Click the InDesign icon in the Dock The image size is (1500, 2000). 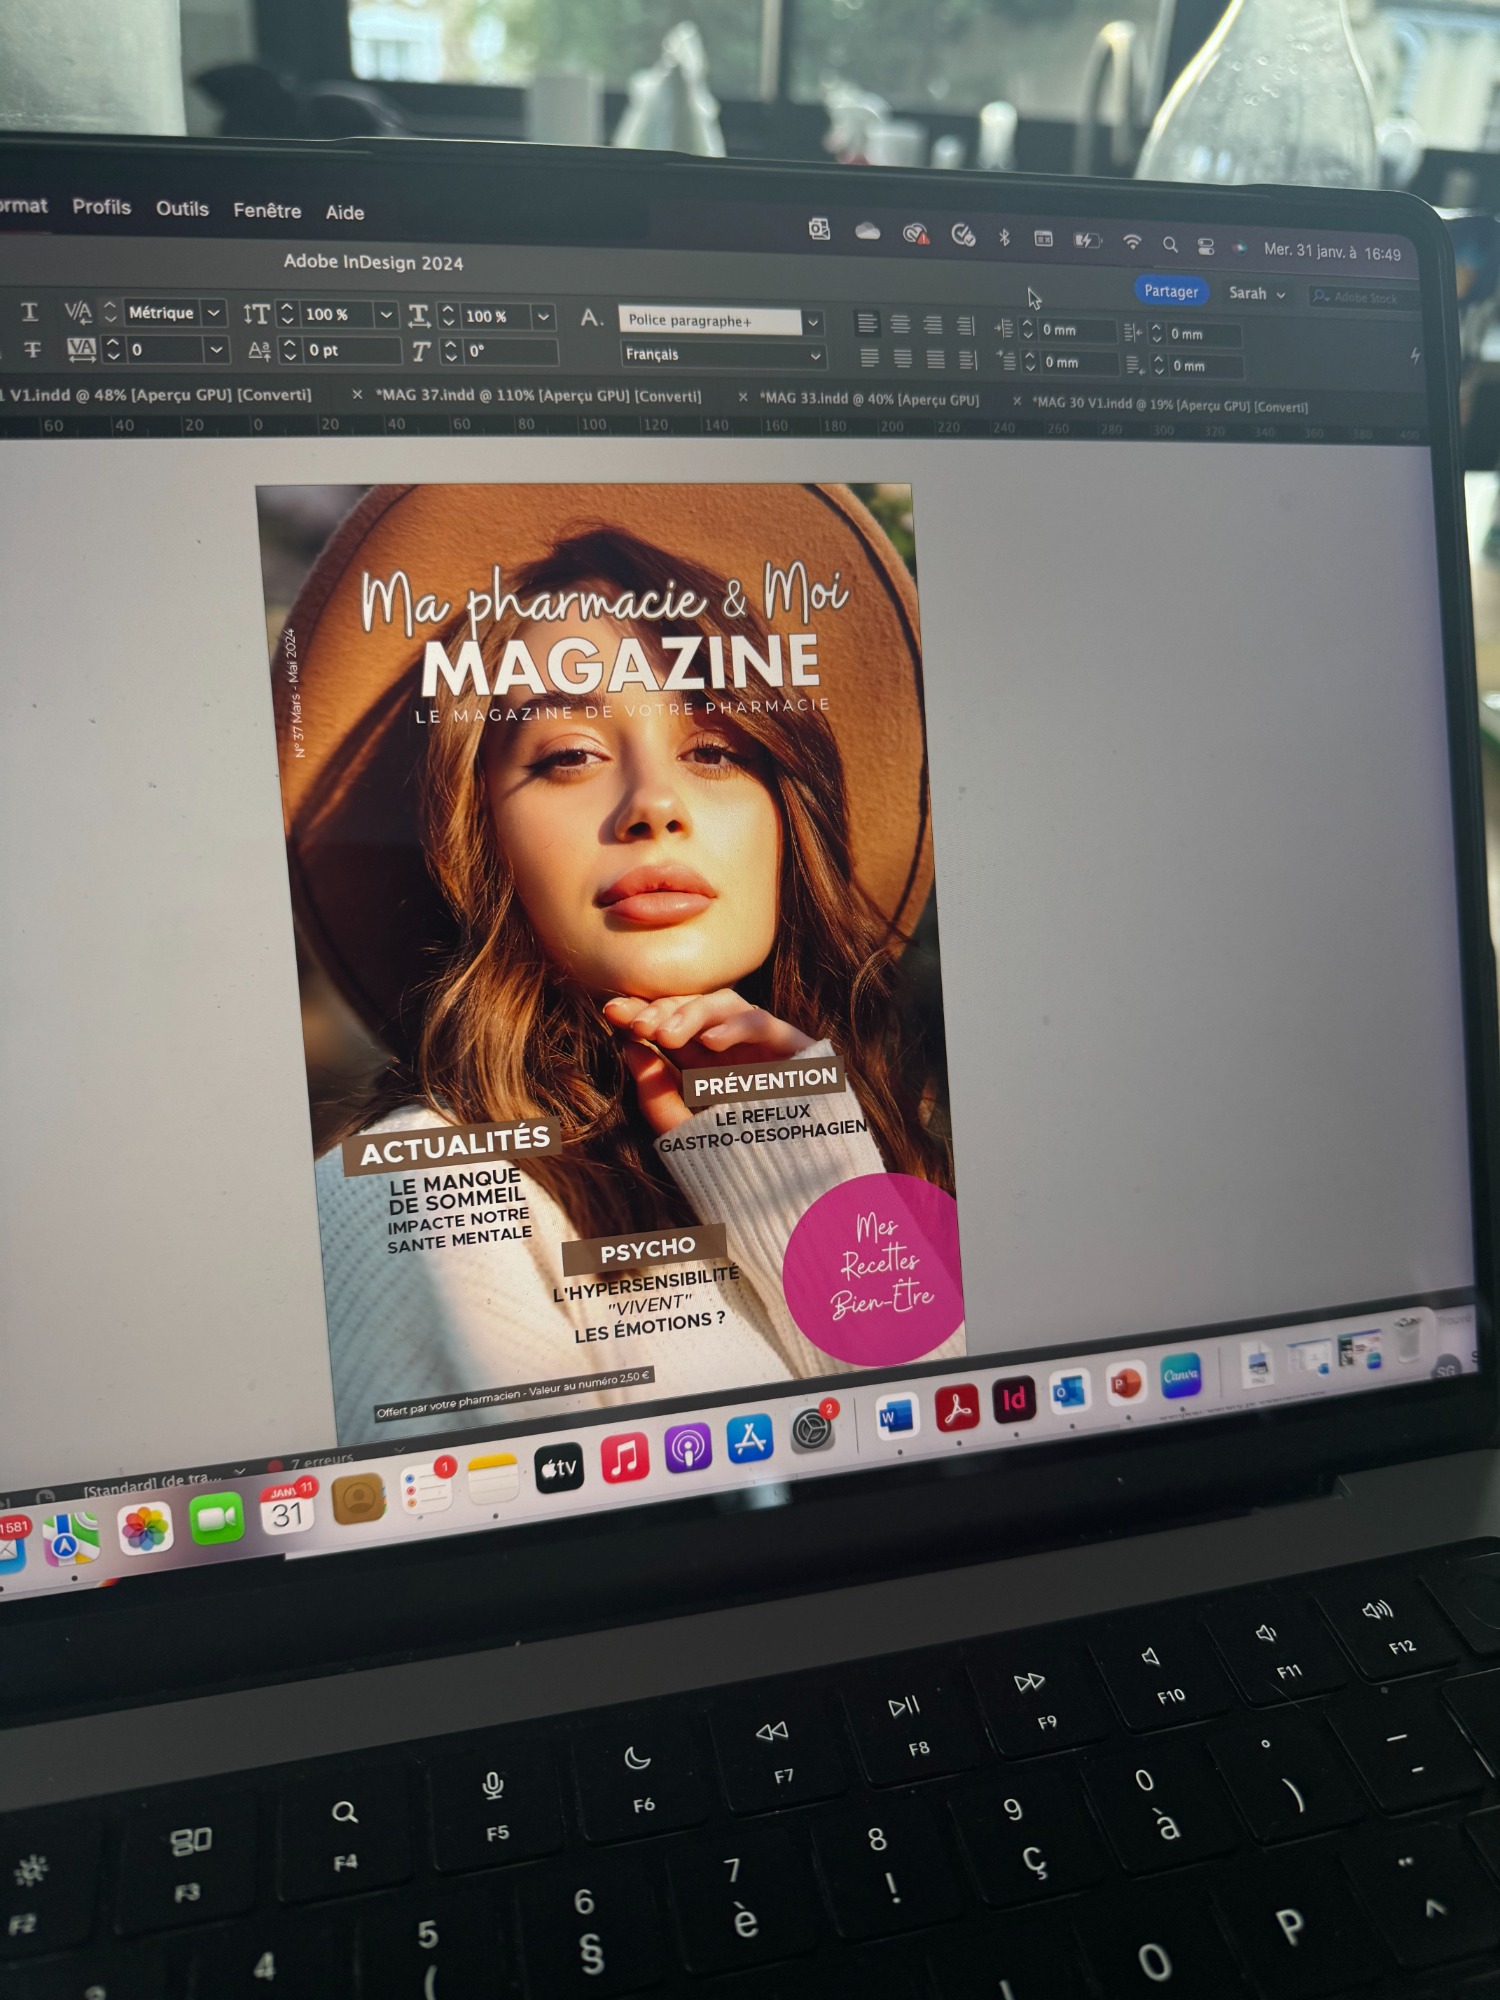pyautogui.click(x=1013, y=1400)
